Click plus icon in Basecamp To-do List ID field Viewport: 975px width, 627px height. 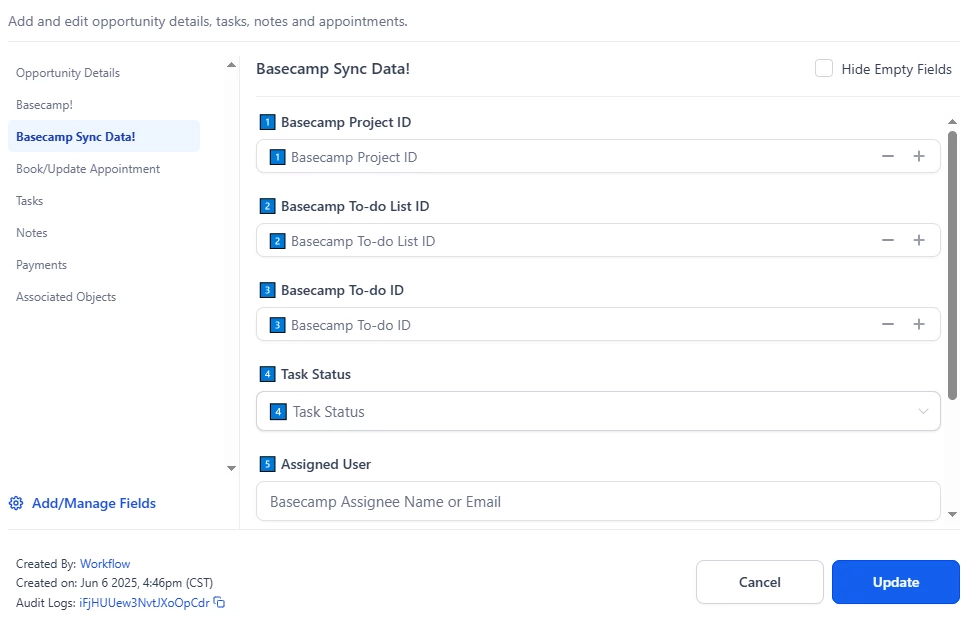click(x=919, y=240)
